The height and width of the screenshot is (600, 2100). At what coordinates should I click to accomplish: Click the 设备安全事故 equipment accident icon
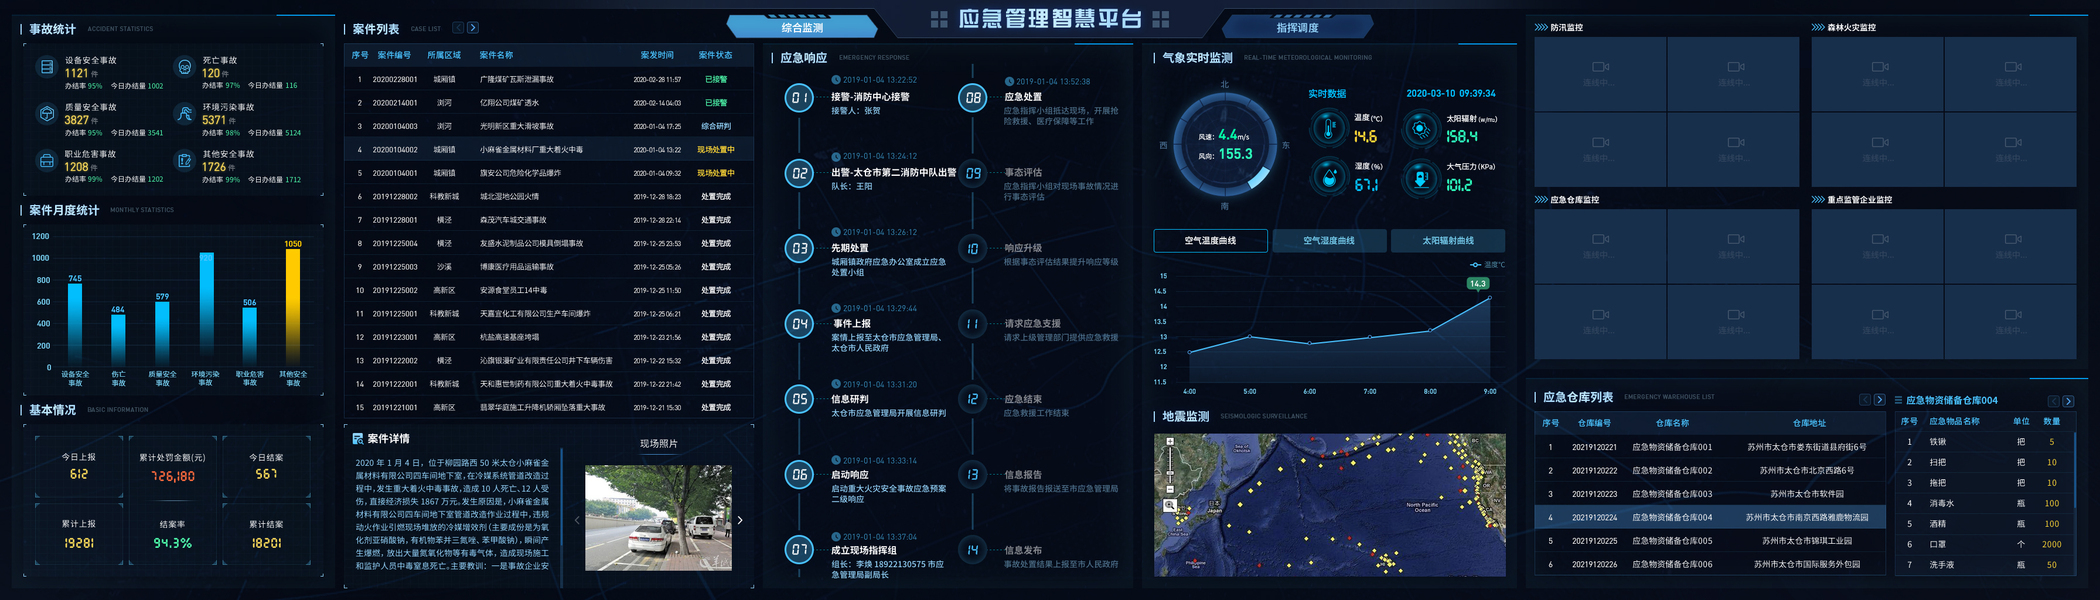[46, 67]
